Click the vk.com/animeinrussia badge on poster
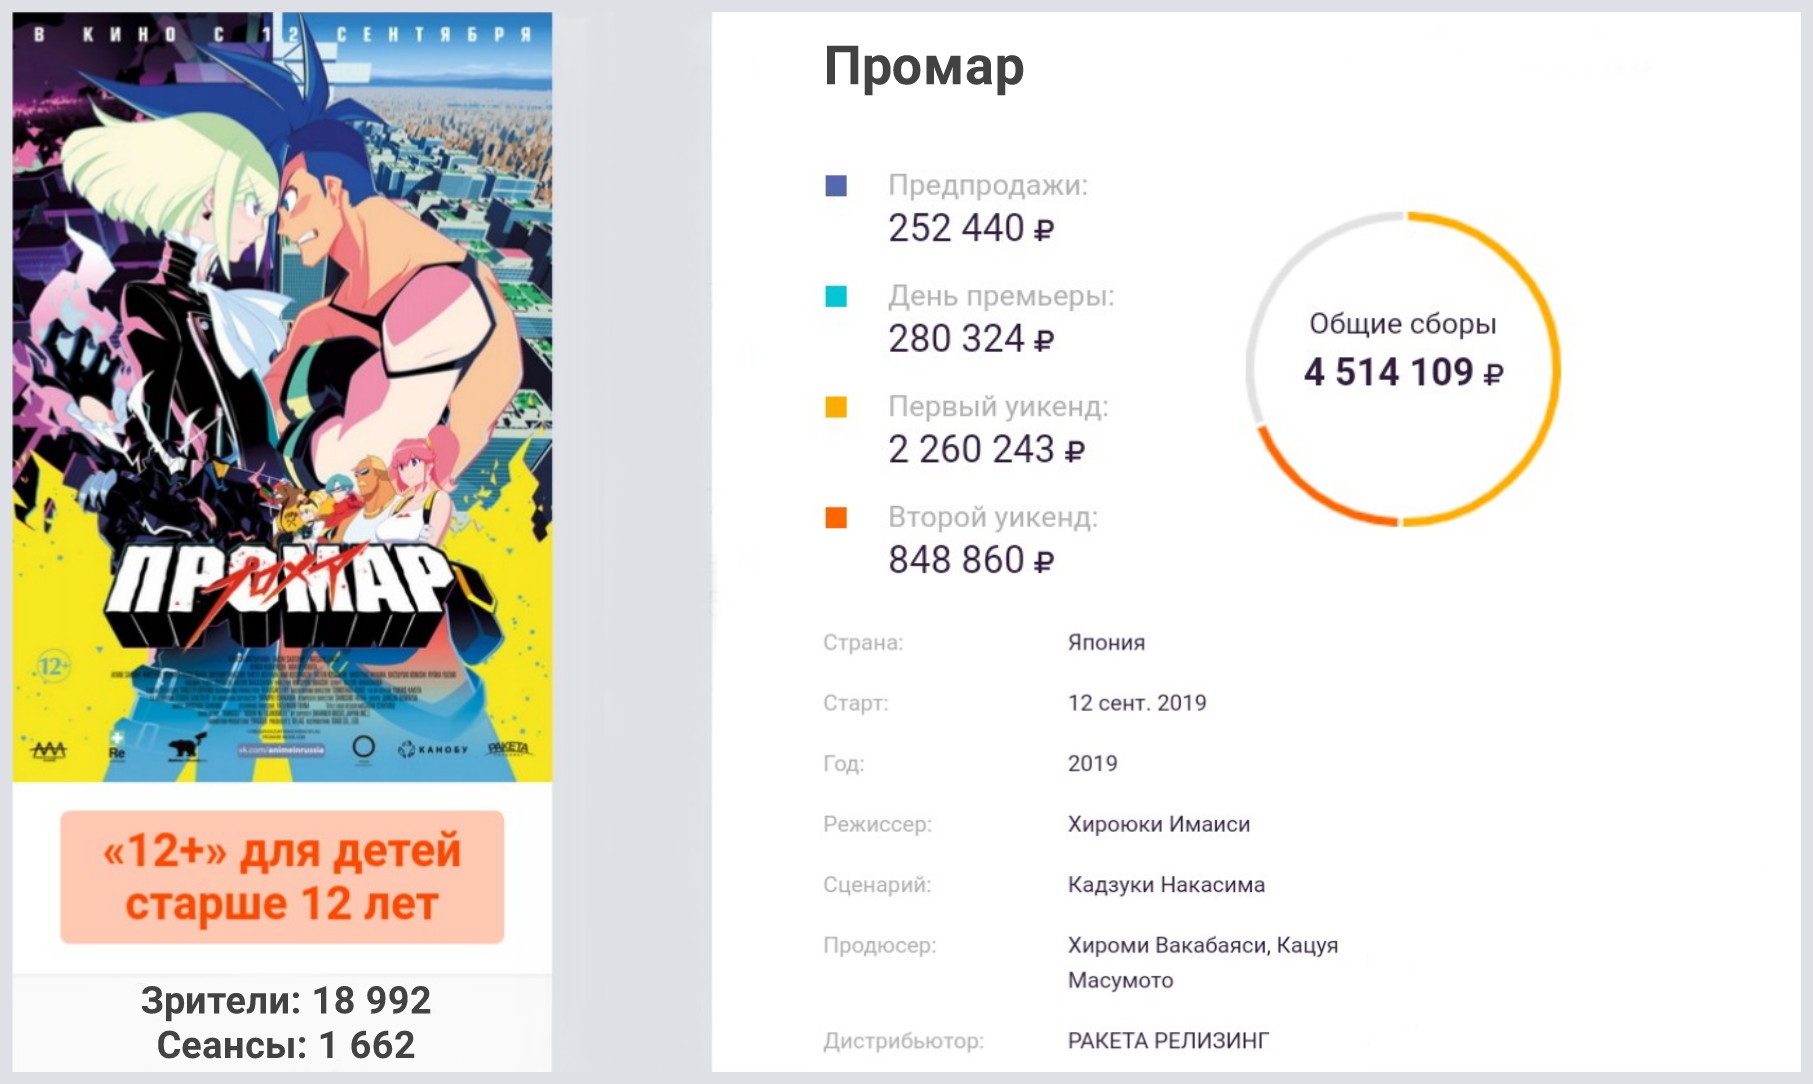This screenshot has height=1084, width=1813. pos(281,750)
